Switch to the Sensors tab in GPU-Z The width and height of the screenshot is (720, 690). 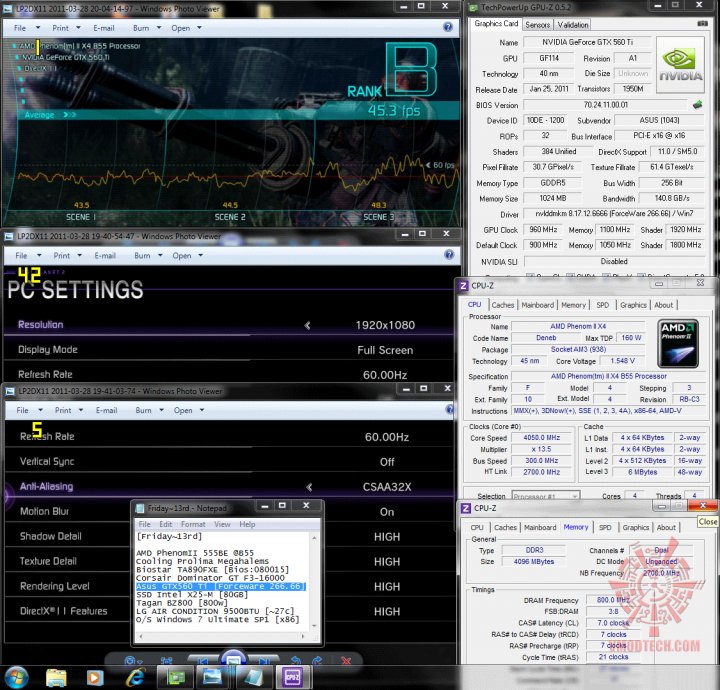pyautogui.click(x=538, y=25)
